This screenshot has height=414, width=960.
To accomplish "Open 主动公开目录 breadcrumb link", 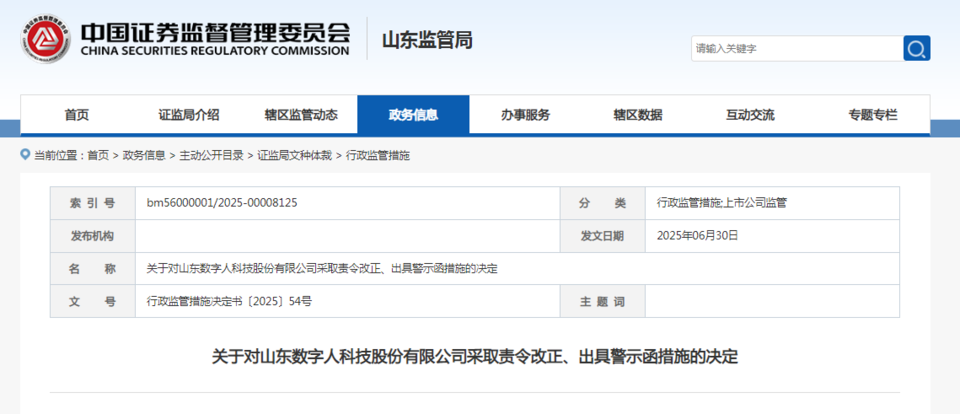I will coord(211,156).
